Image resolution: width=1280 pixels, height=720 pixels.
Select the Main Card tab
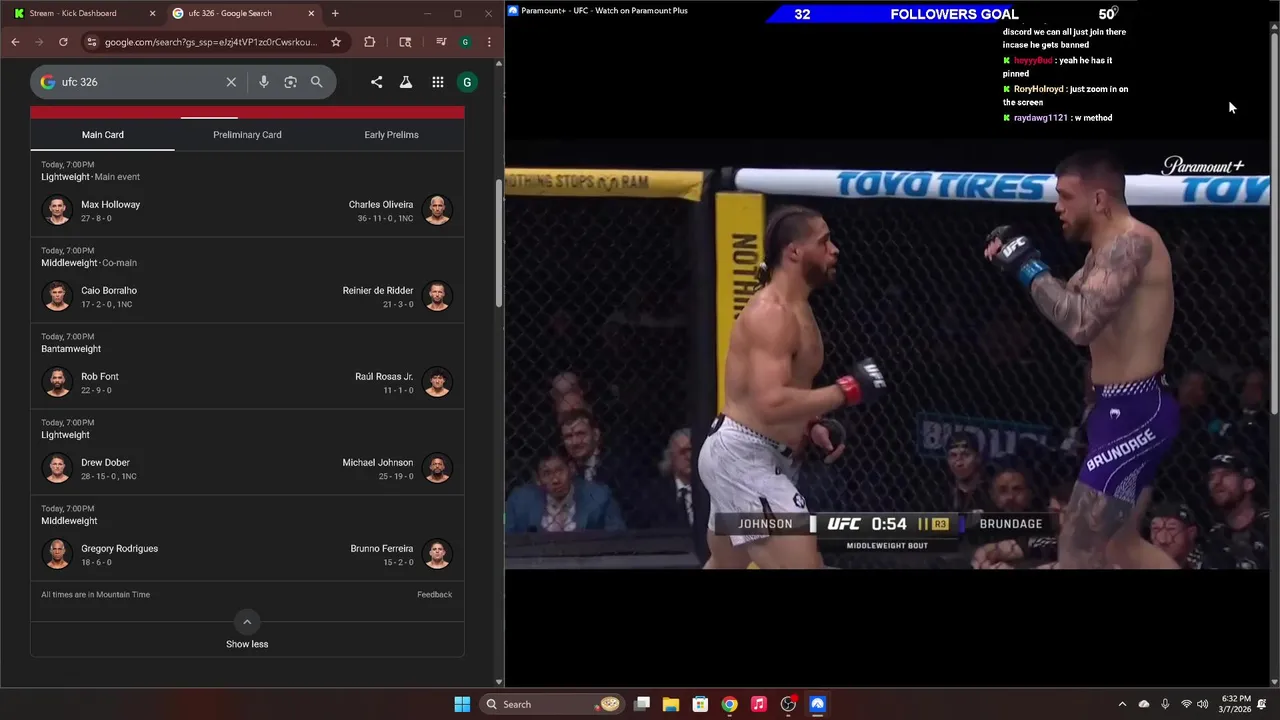click(103, 134)
